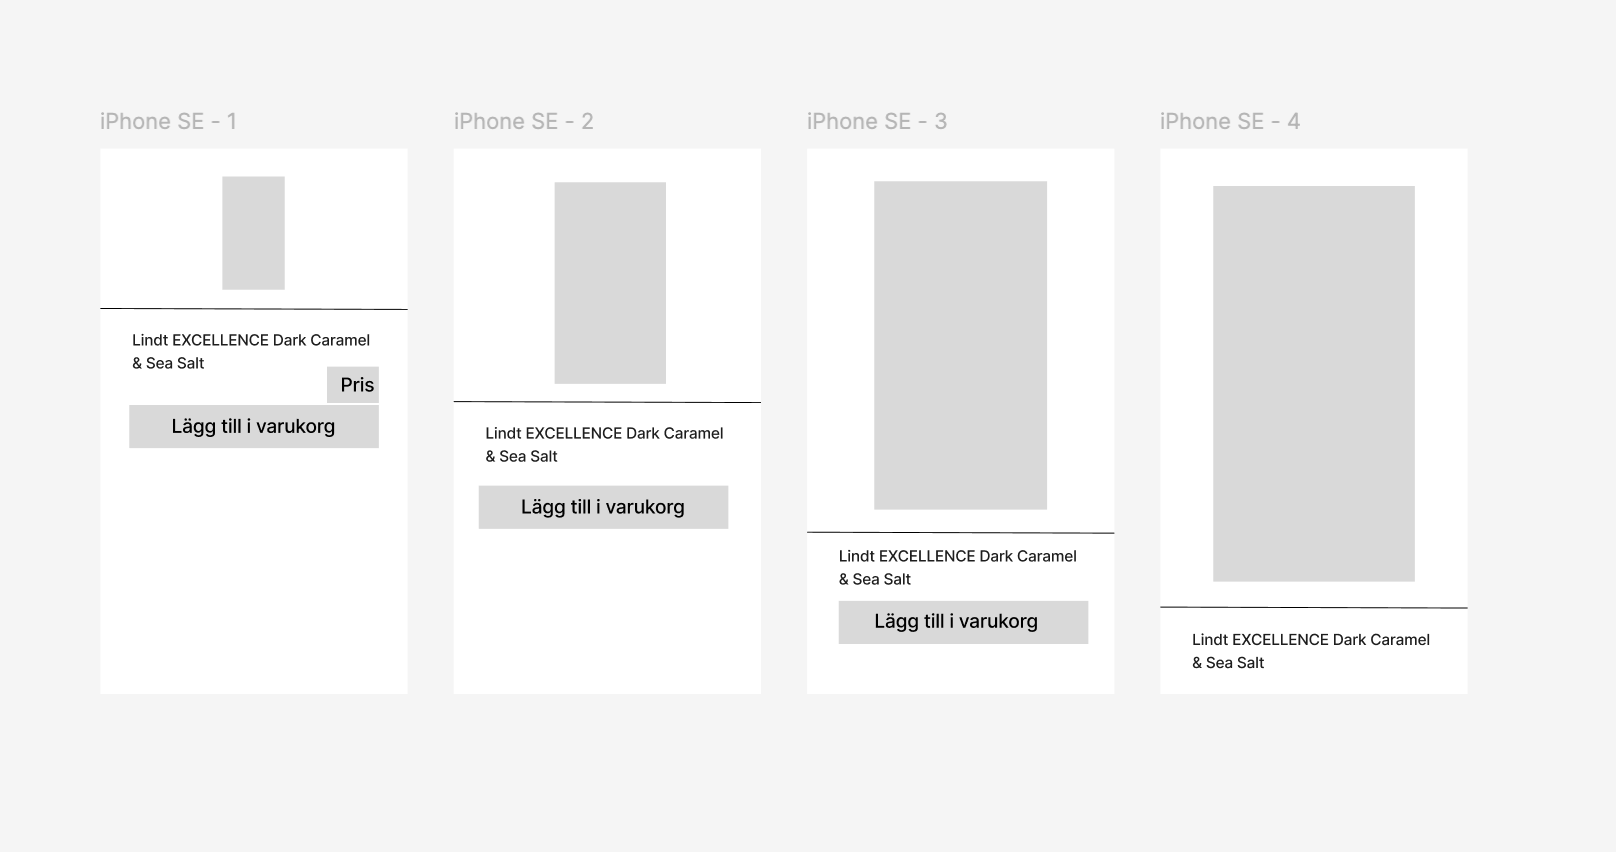Select the Lindt product title in frame 4
Viewport: 1616px width, 852px height.
[1311, 651]
